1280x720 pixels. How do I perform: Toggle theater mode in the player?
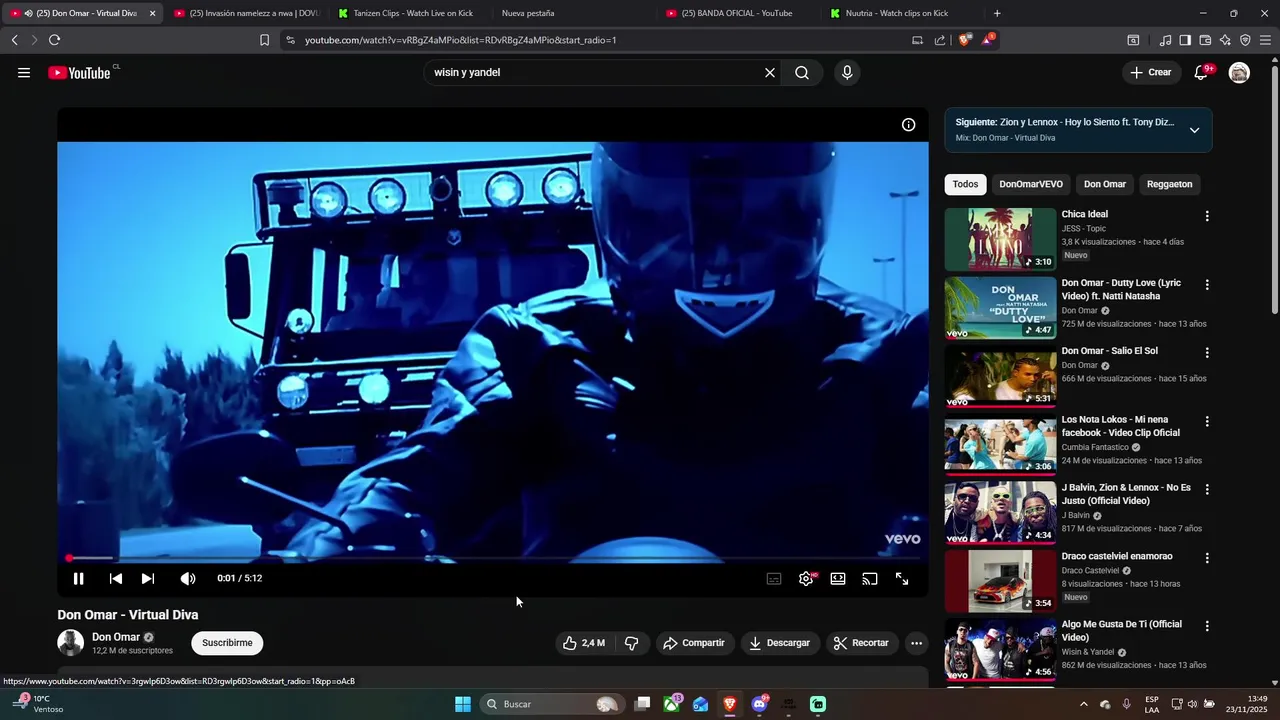(x=838, y=578)
